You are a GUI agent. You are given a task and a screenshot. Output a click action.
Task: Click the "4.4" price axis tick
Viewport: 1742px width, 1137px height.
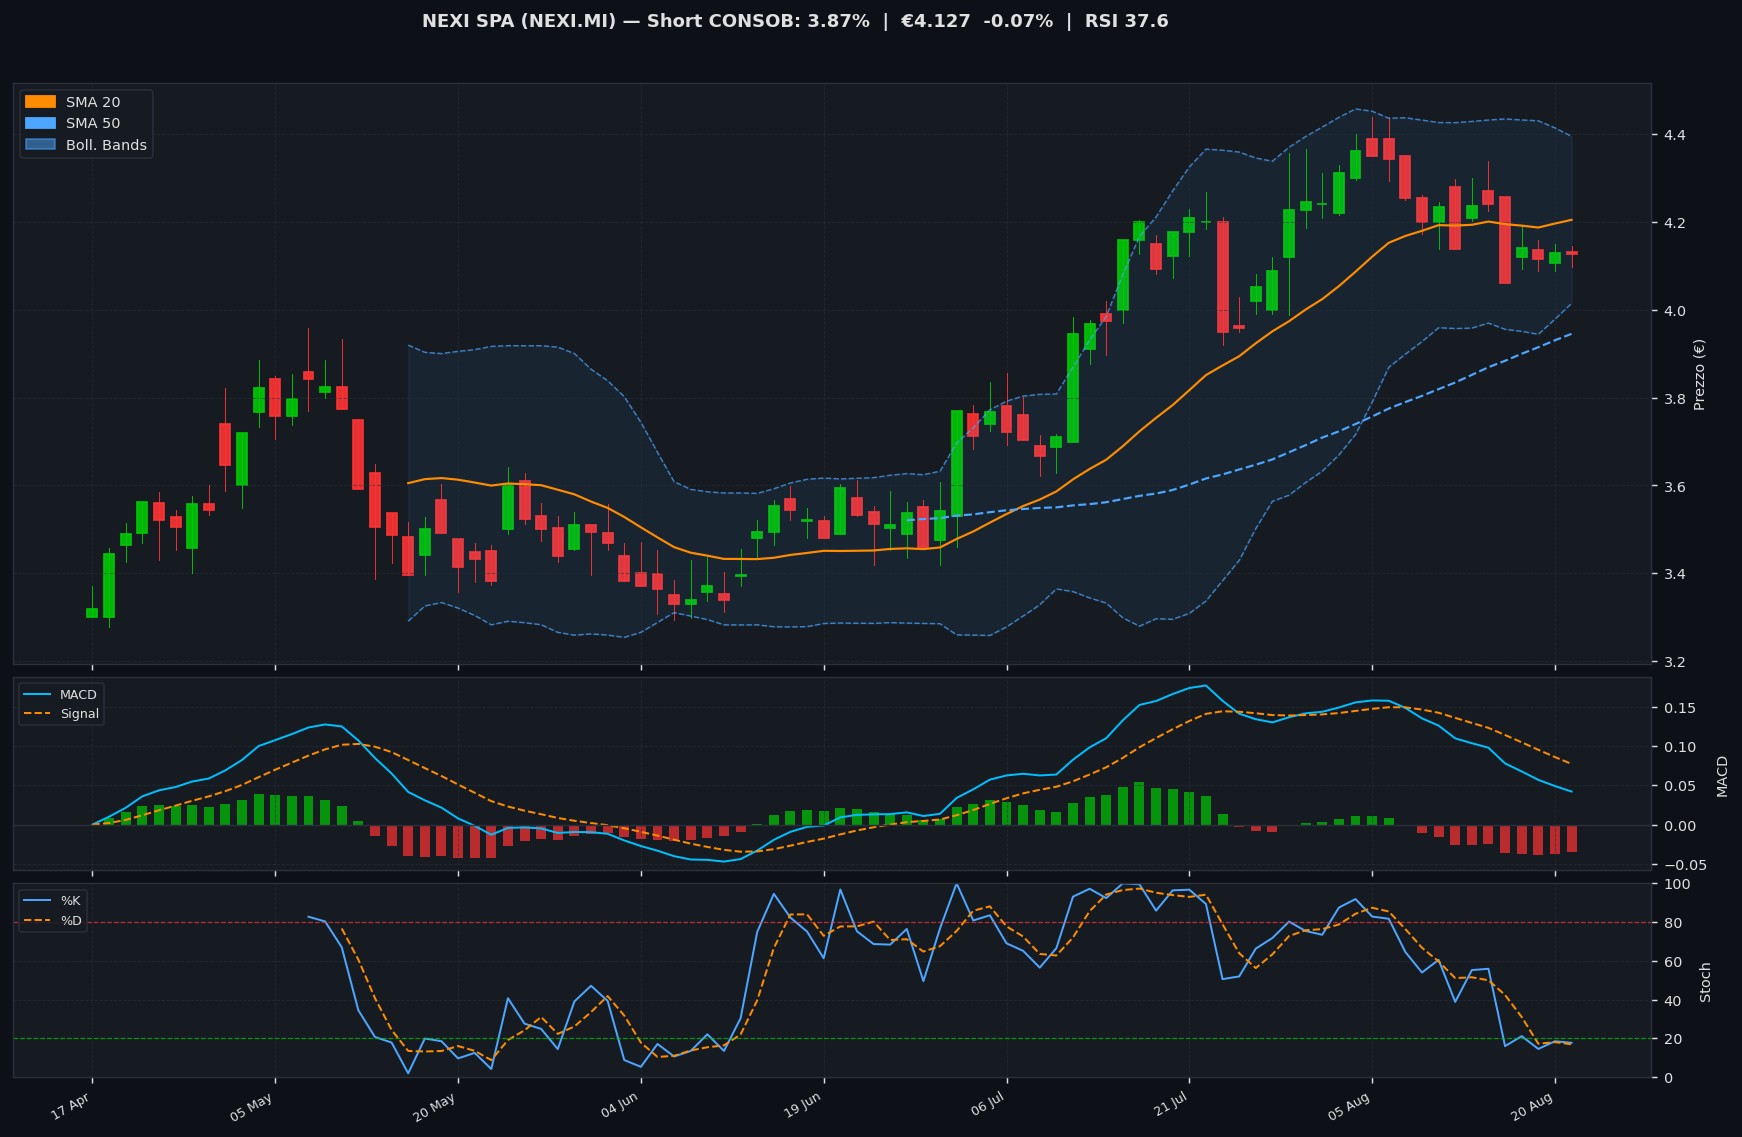pos(1674,135)
